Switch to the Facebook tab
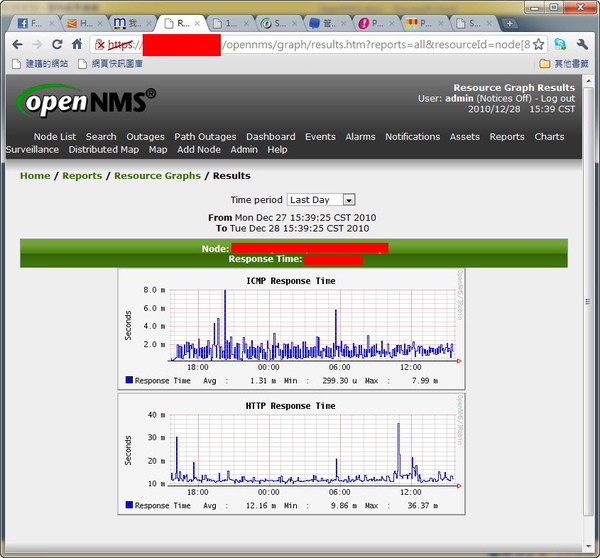Image resolution: width=600 pixels, height=558 pixels. (x=34, y=23)
